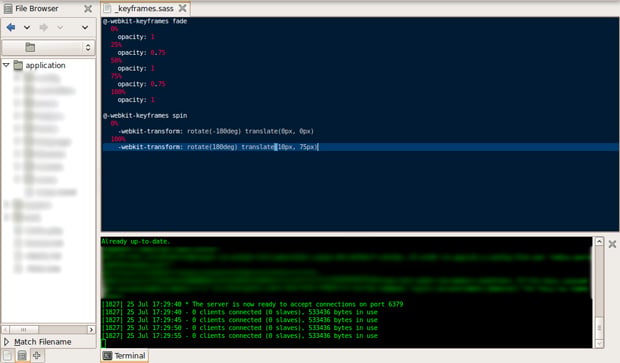620x363 pixels.
Task: Collapse the application folder tree
Action: [x=6, y=65]
